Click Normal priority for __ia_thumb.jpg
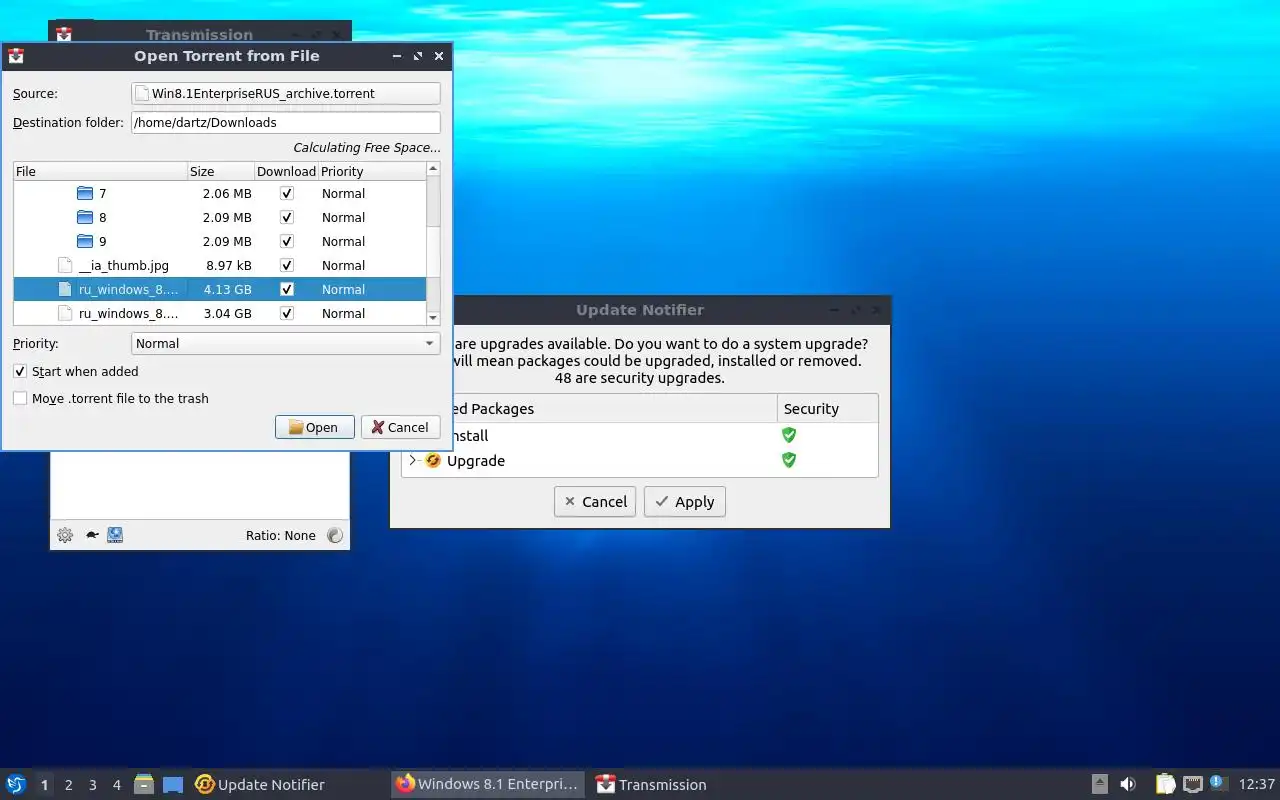1280x800 pixels. click(343, 265)
